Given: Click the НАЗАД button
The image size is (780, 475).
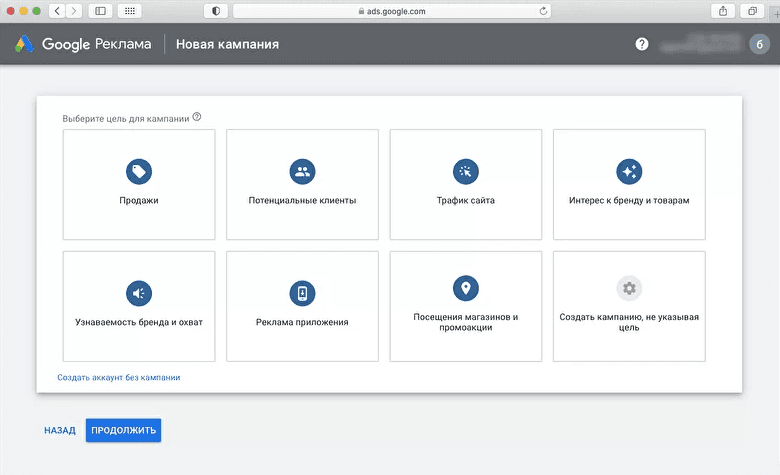Looking at the screenshot, I should click(x=60, y=430).
